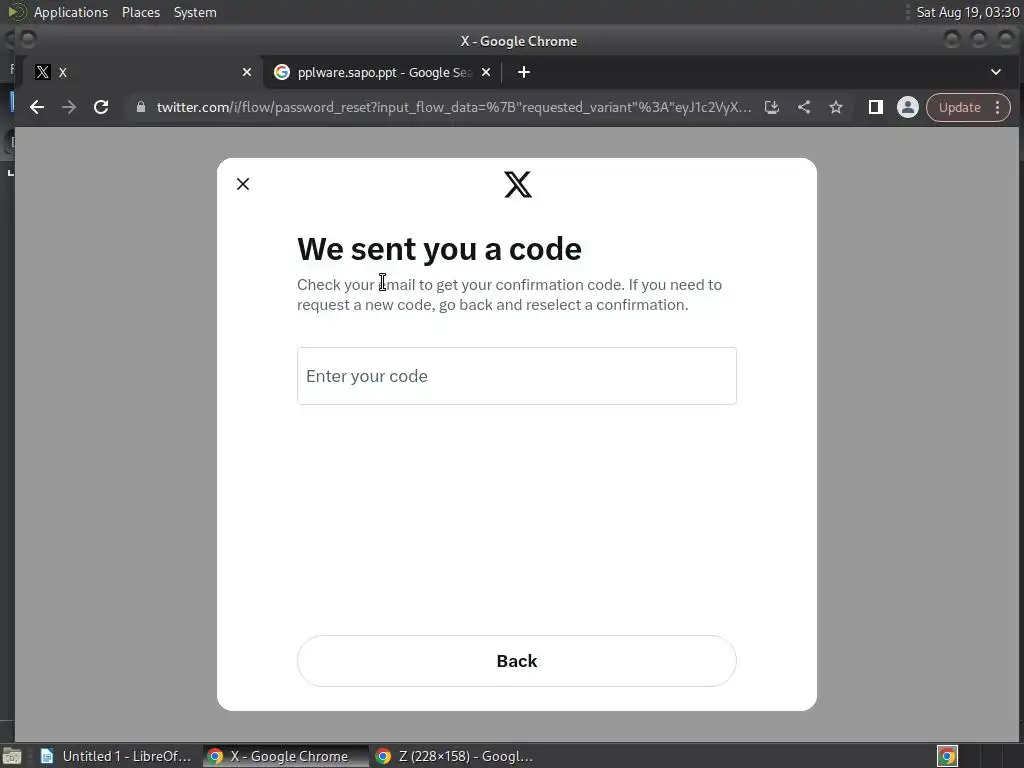Click the Update button in Chrome toolbar
1024x768 pixels.
coord(959,108)
